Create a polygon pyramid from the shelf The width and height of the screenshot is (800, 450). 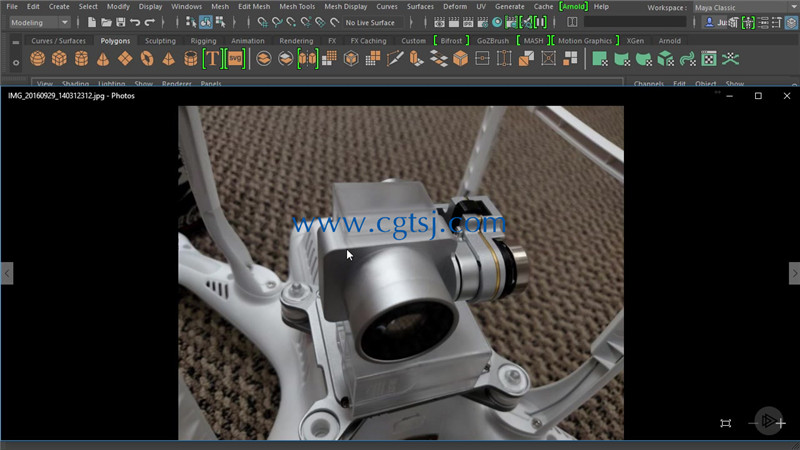[168, 59]
